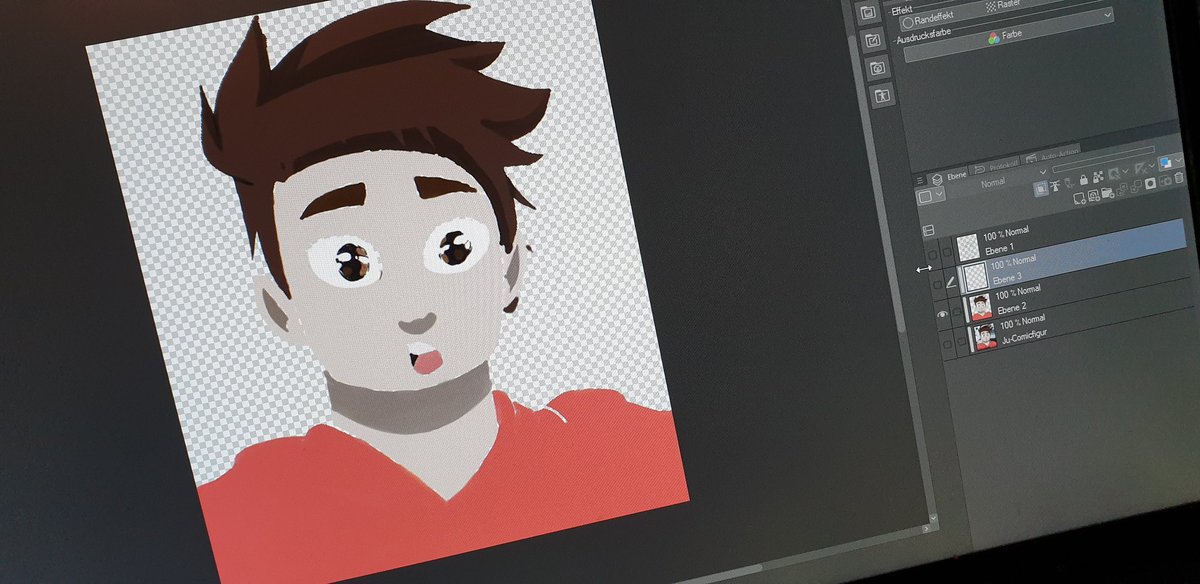The image size is (1200, 584).
Task: Create a new raster layer
Action: pos(1079,199)
